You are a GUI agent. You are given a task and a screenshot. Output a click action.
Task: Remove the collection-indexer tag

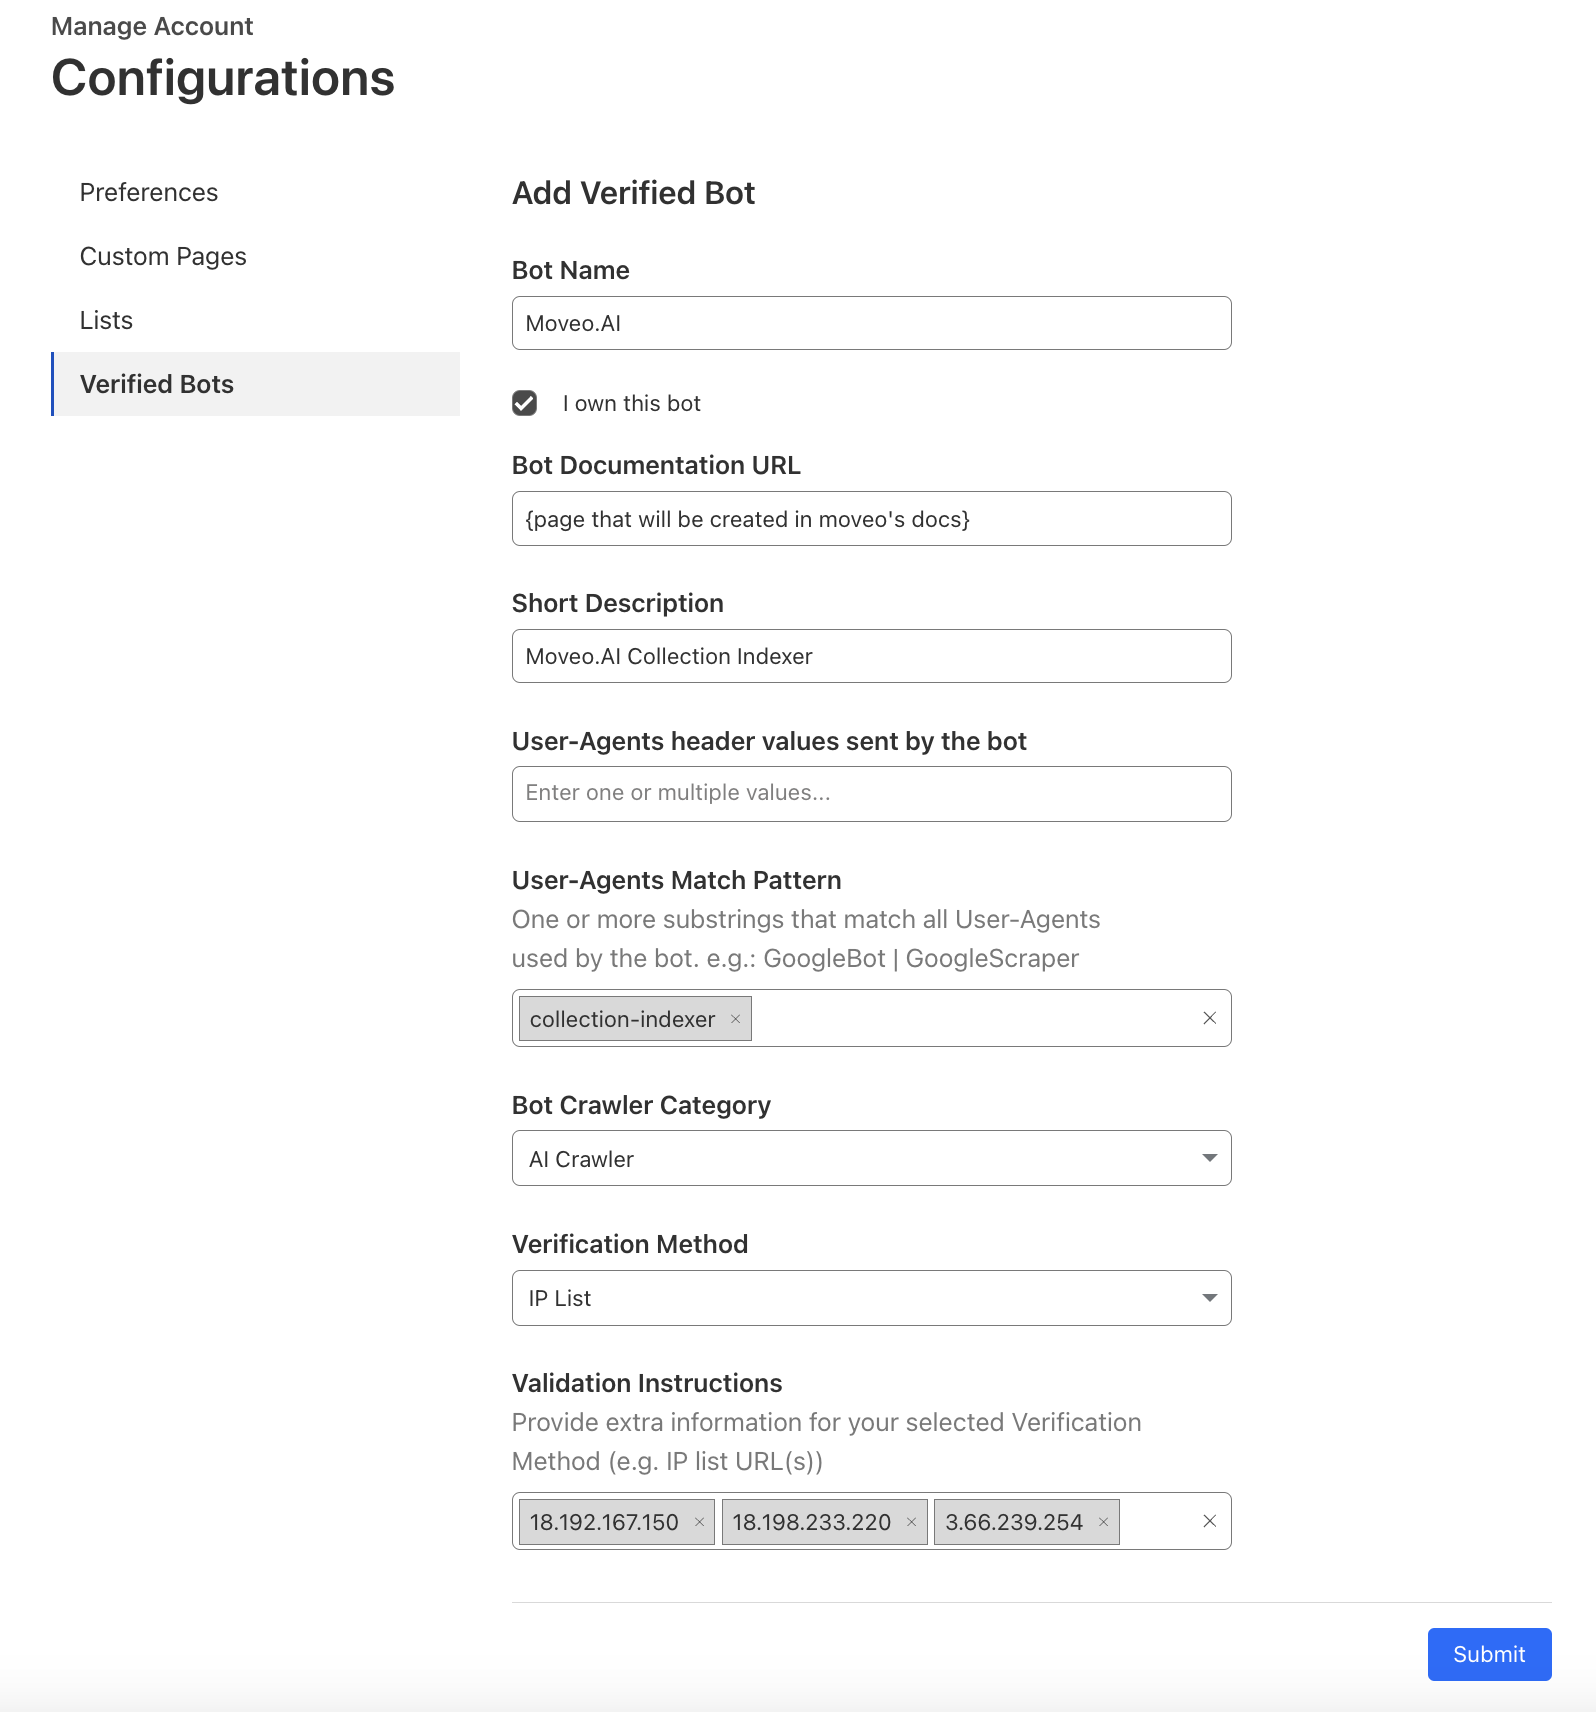click(735, 1019)
